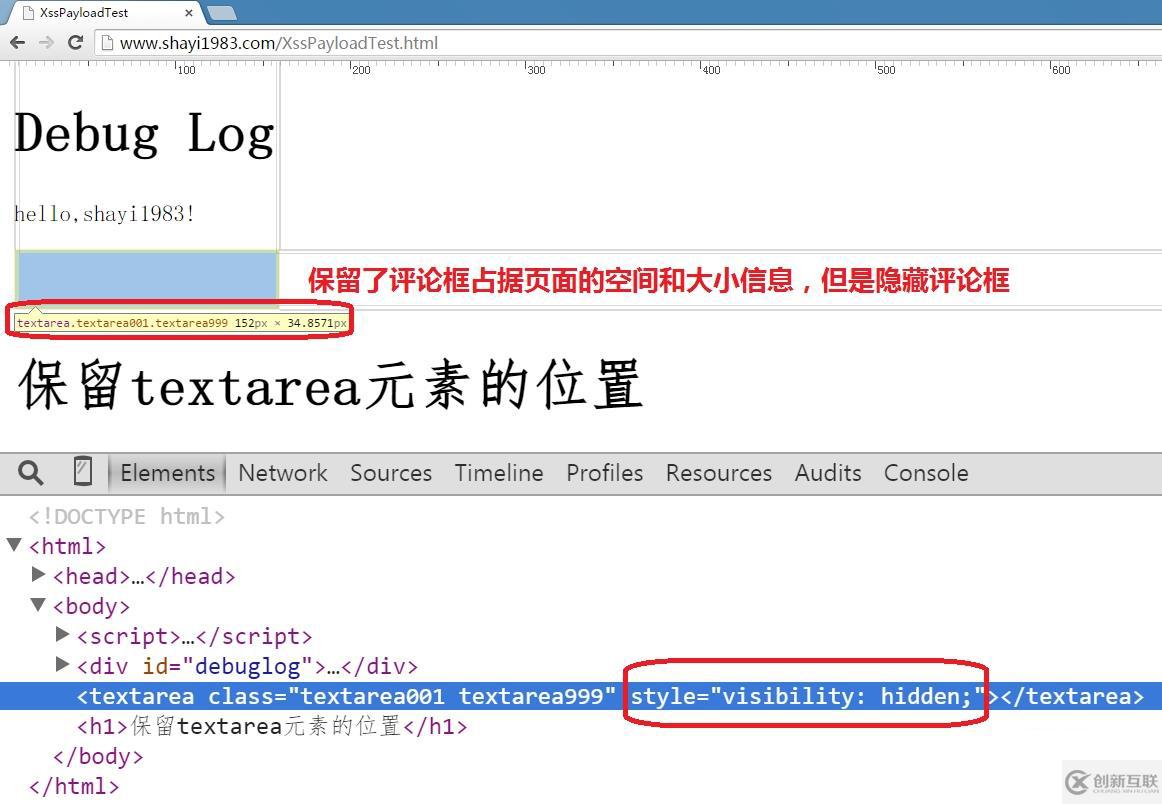Open the Audits panel
The image size is (1162, 804).
click(x=828, y=473)
